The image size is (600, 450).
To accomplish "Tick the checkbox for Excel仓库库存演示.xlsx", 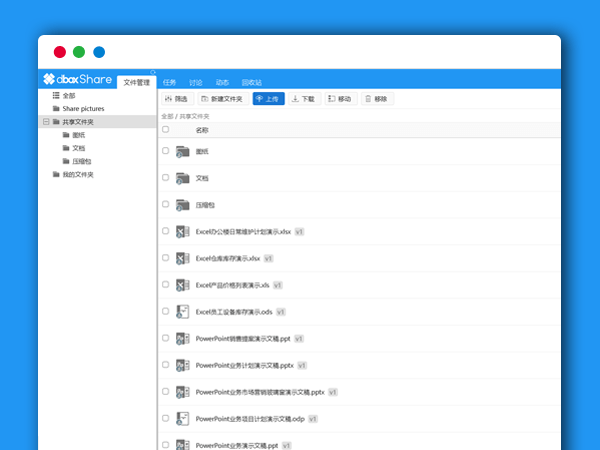I will pos(166,258).
